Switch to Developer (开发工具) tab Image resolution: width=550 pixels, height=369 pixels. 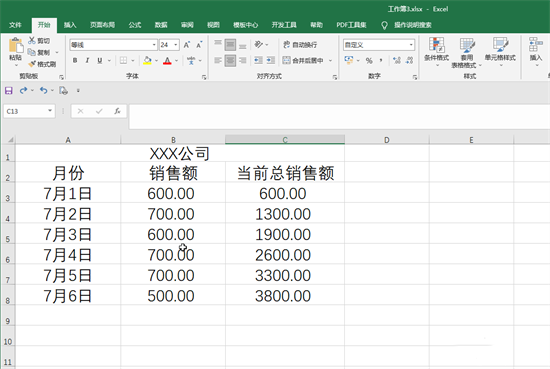(x=284, y=25)
